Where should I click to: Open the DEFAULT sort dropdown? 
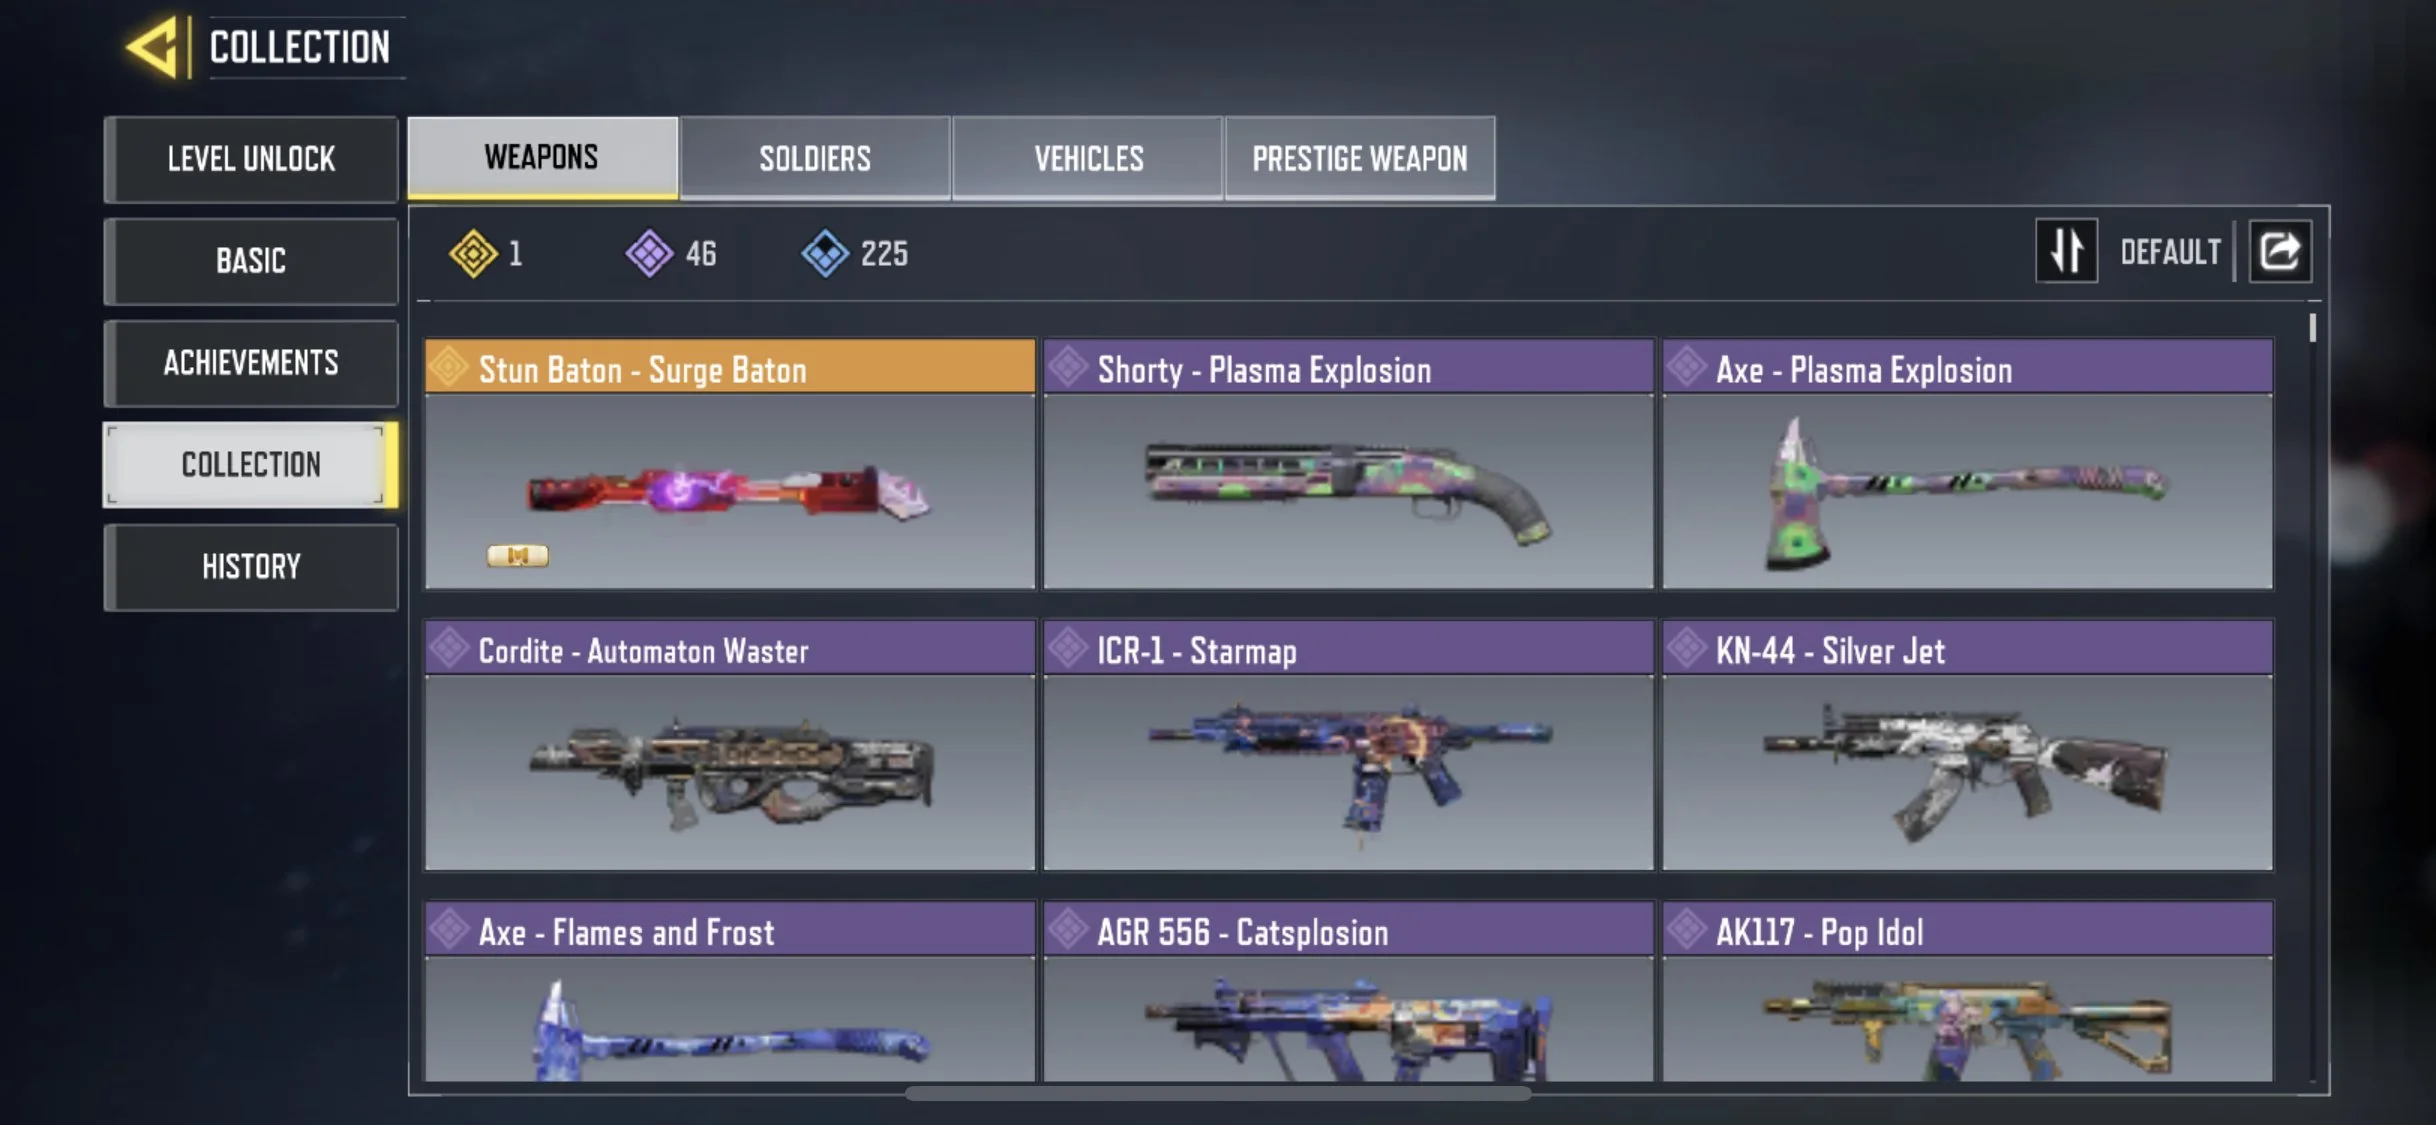pos(2170,252)
